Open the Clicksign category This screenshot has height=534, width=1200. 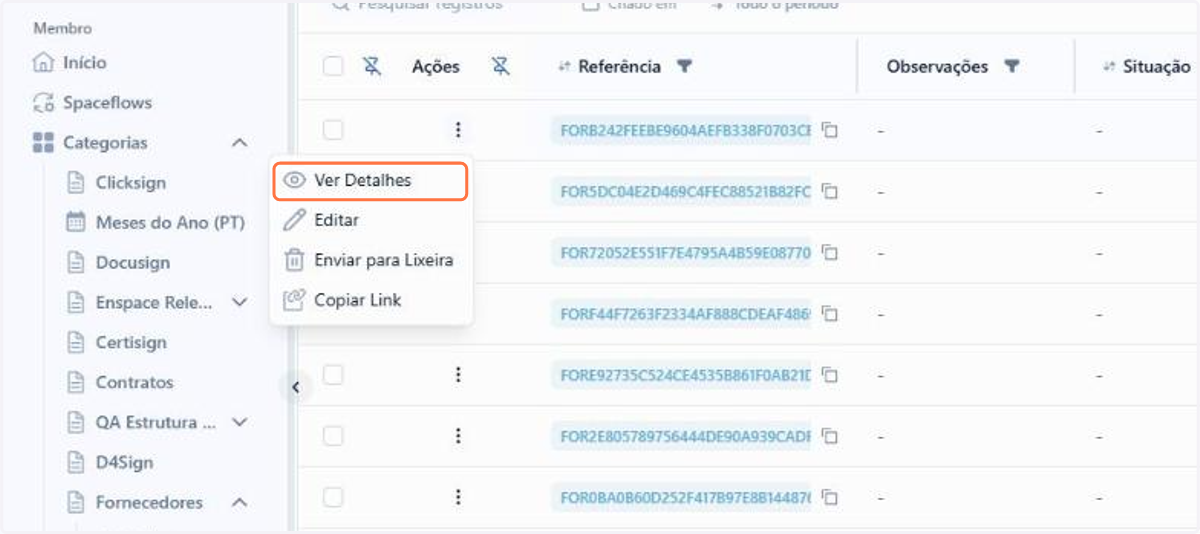131,183
